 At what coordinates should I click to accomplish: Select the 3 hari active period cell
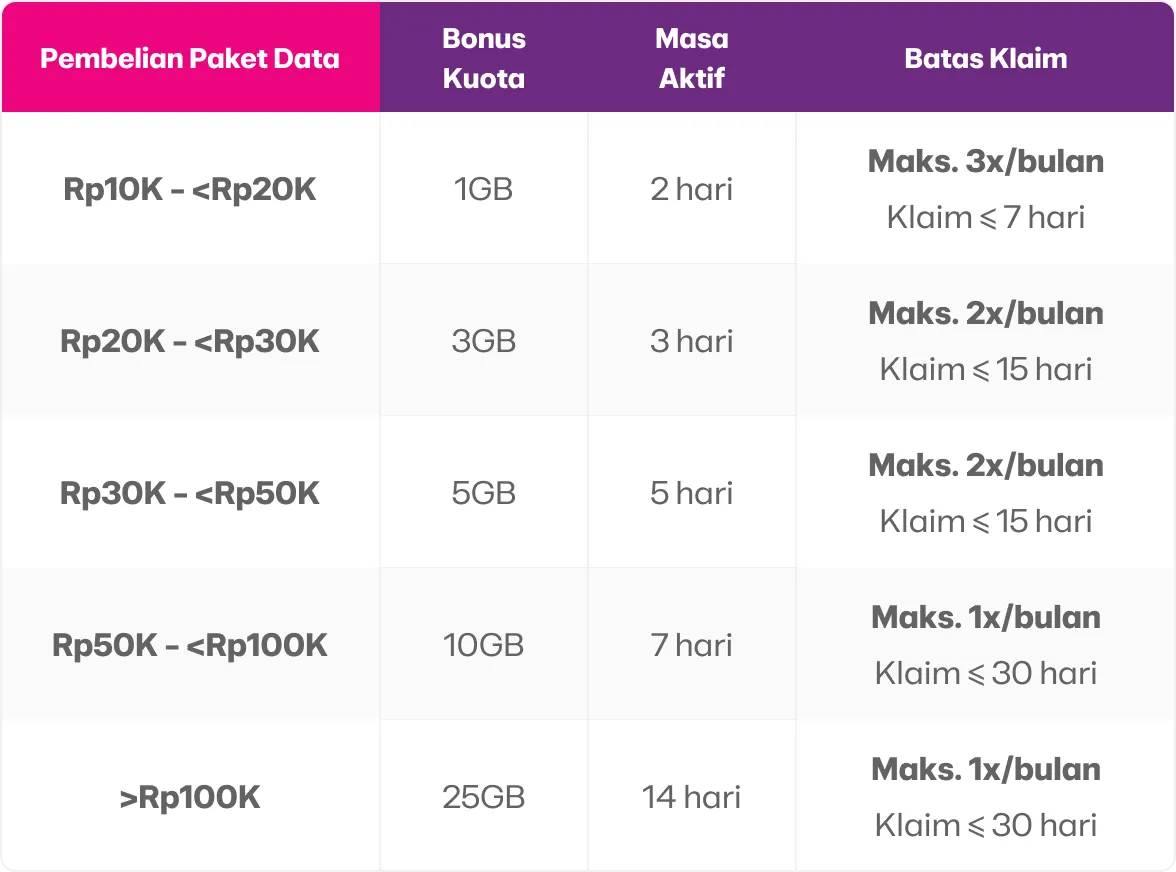click(x=692, y=342)
